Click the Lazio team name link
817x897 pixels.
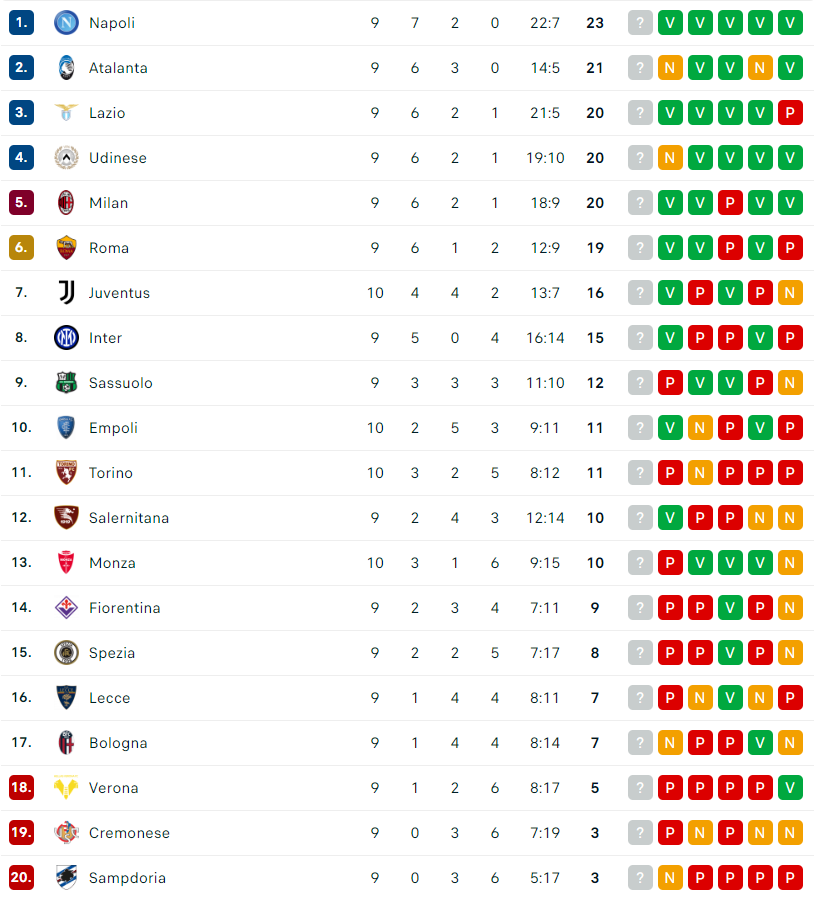click(107, 113)
